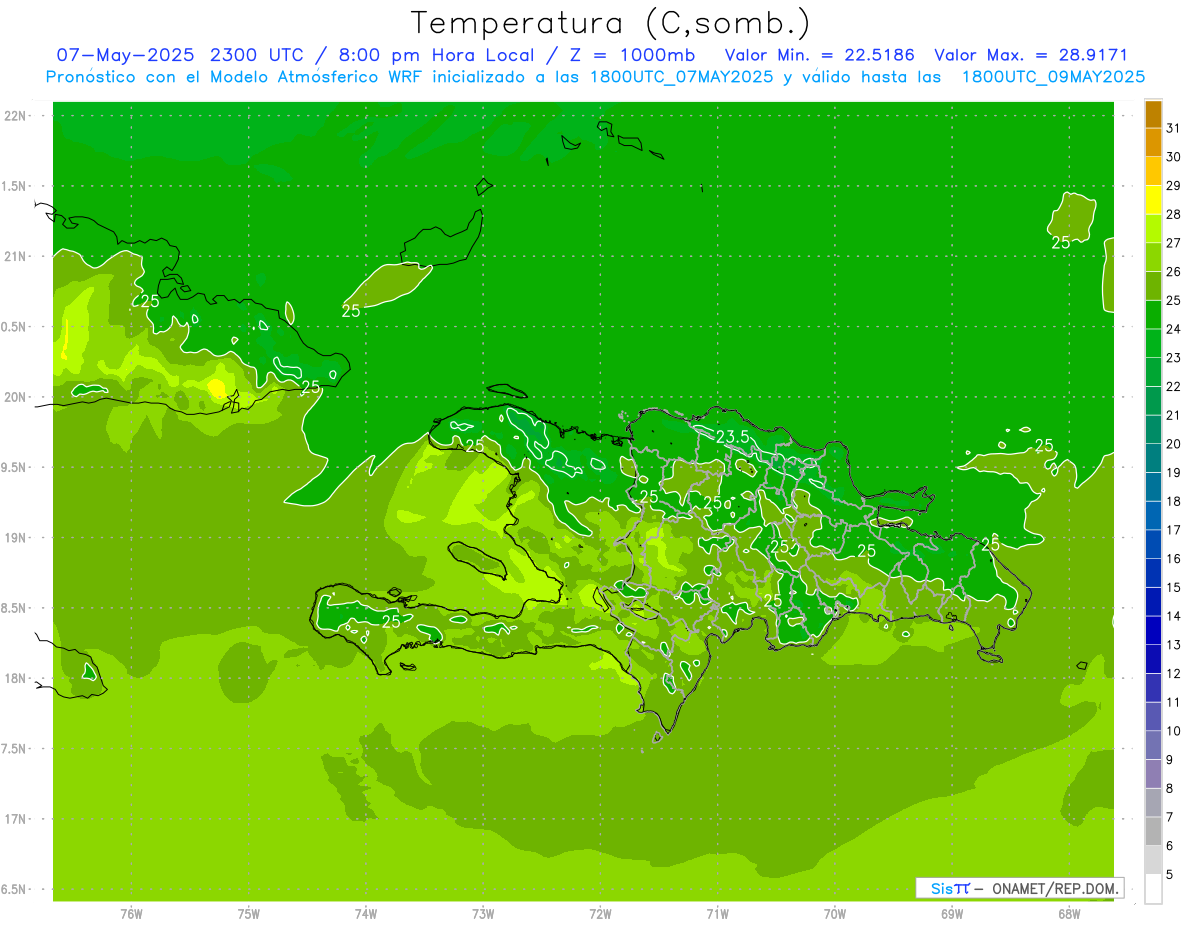Click the legend swatch between 19 and 20
1200x927 pixels.
[x=1153, y=459]
